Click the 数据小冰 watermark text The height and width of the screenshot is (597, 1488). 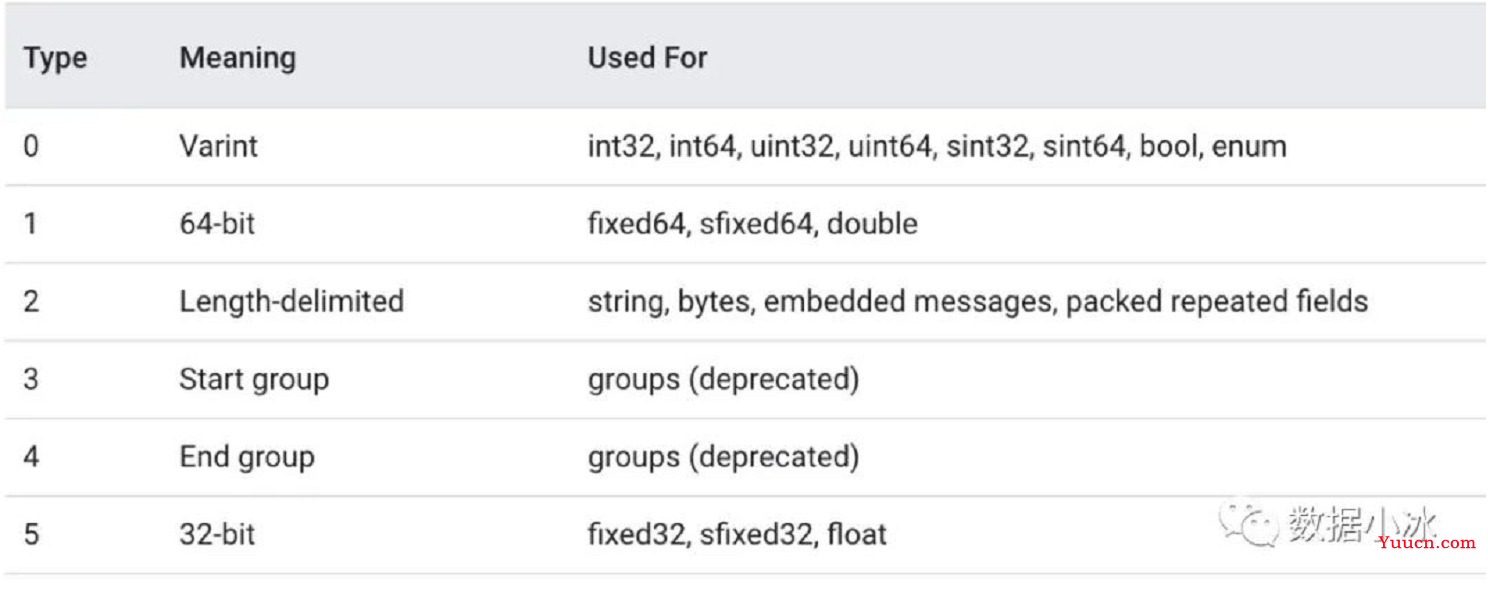(x=1362, y=523)
